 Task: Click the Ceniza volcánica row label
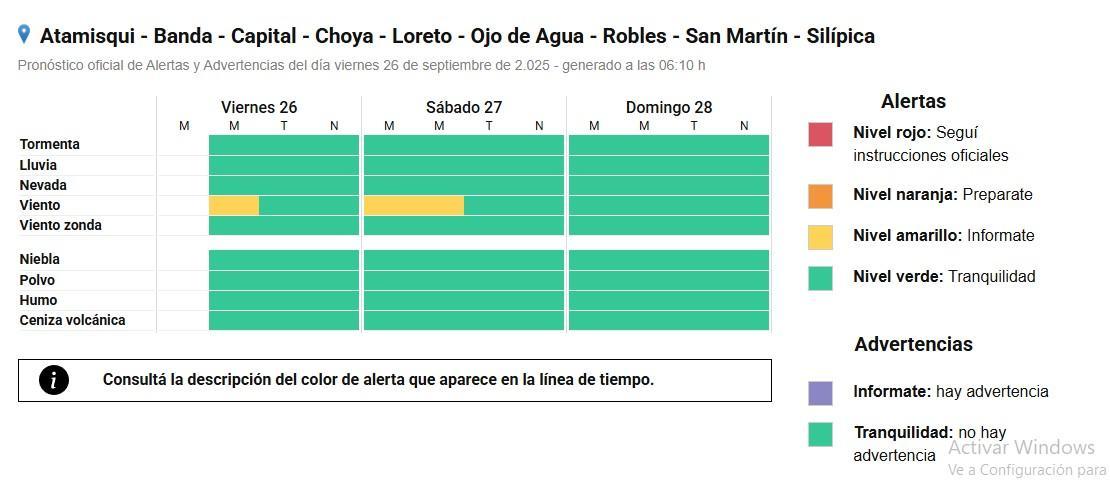tap(73, 320)
